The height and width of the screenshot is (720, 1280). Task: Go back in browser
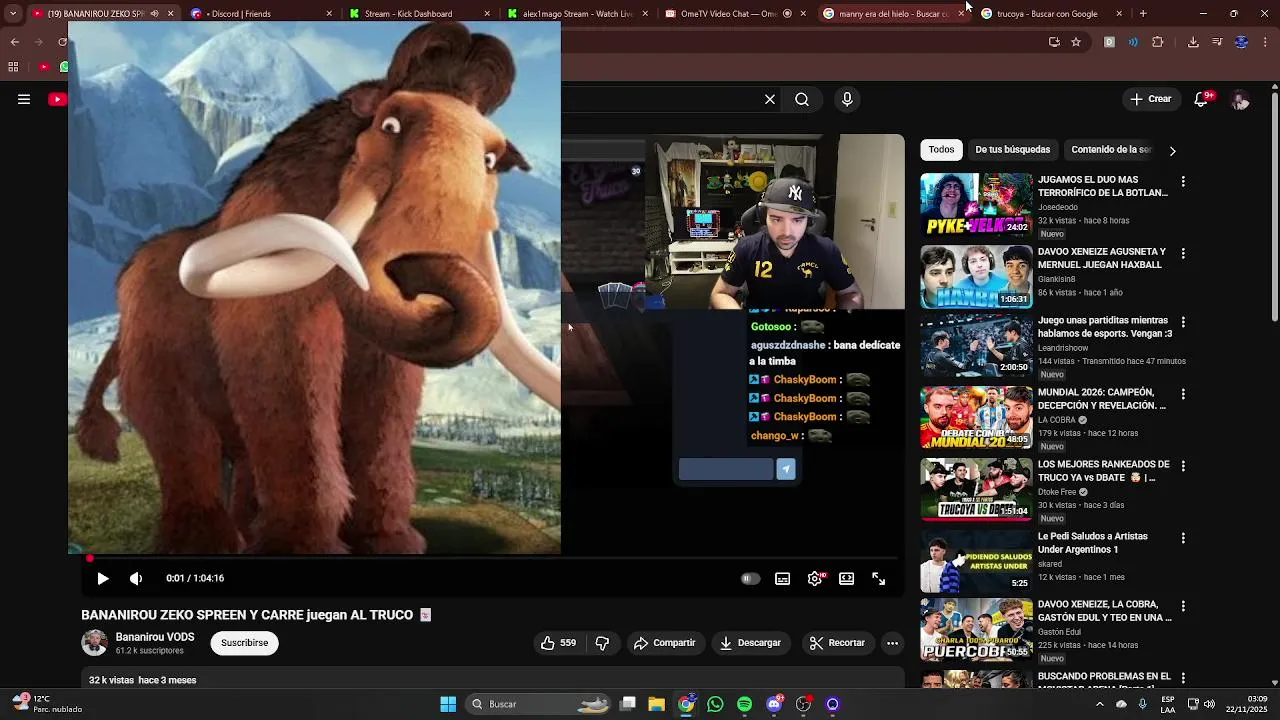(x=14, y=42)
